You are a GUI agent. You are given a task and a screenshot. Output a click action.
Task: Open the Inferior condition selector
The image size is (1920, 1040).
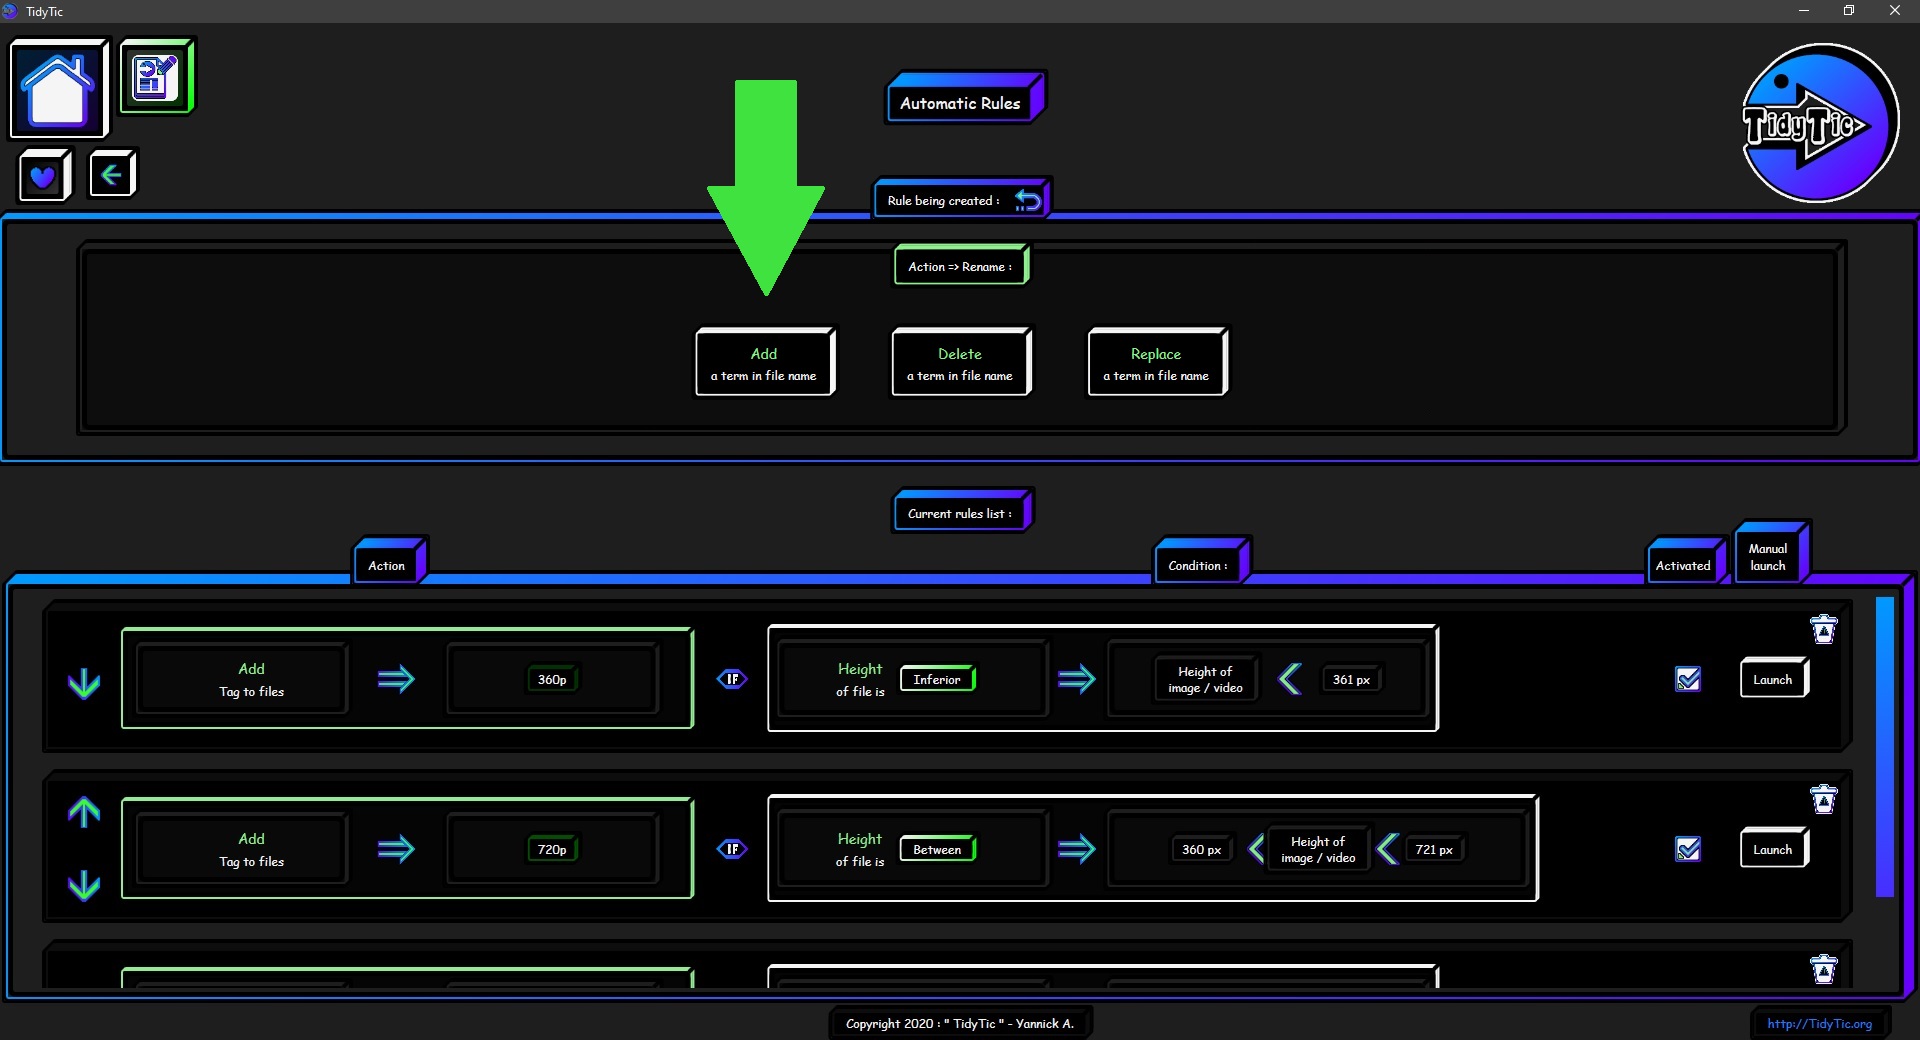tap(937, 679)
